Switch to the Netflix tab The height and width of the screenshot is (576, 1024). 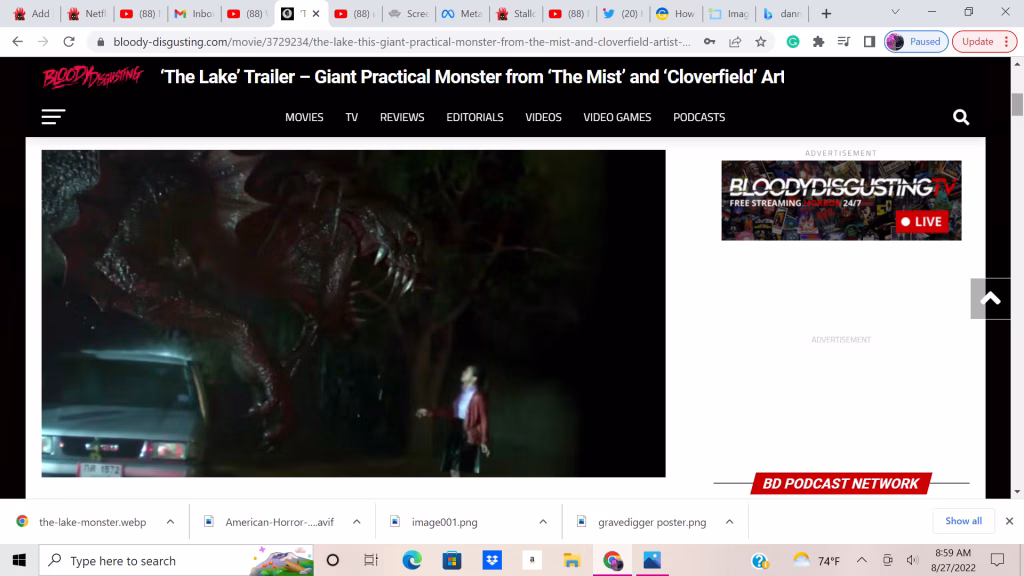[88, 14]
